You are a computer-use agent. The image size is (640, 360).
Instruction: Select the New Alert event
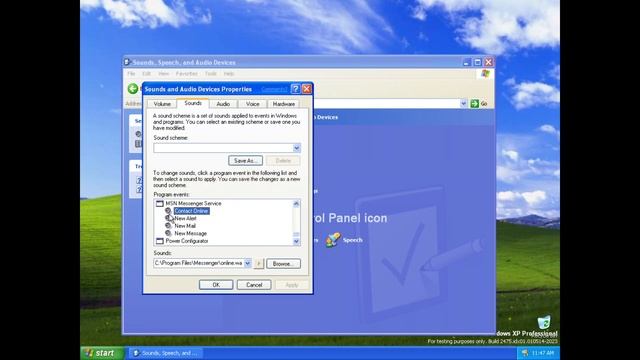point(185,218)
